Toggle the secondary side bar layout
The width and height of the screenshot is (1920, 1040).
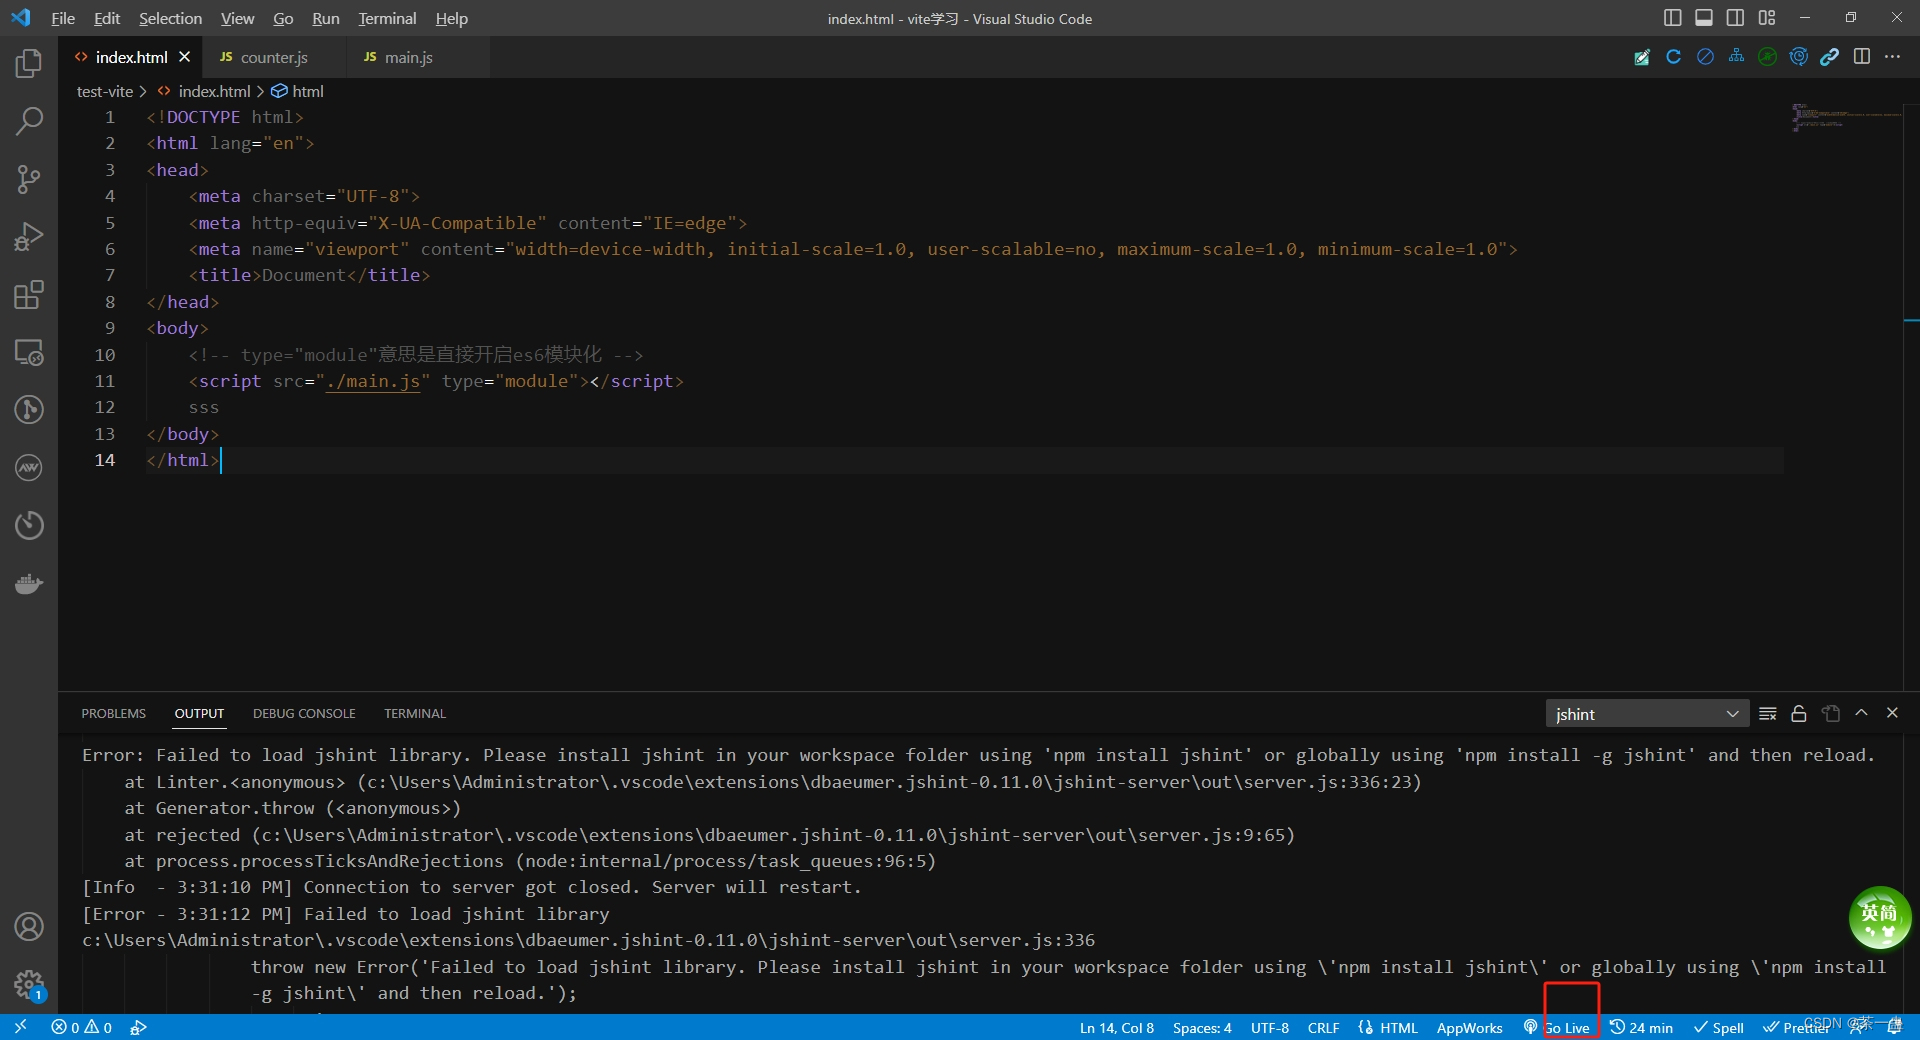(1735, 18)
